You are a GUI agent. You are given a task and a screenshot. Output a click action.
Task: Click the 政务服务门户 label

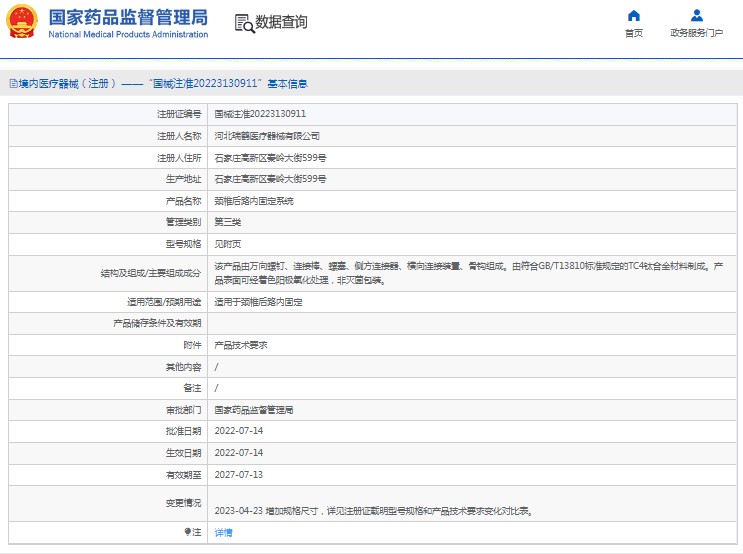pyautogui.click(x=697, y=33)
